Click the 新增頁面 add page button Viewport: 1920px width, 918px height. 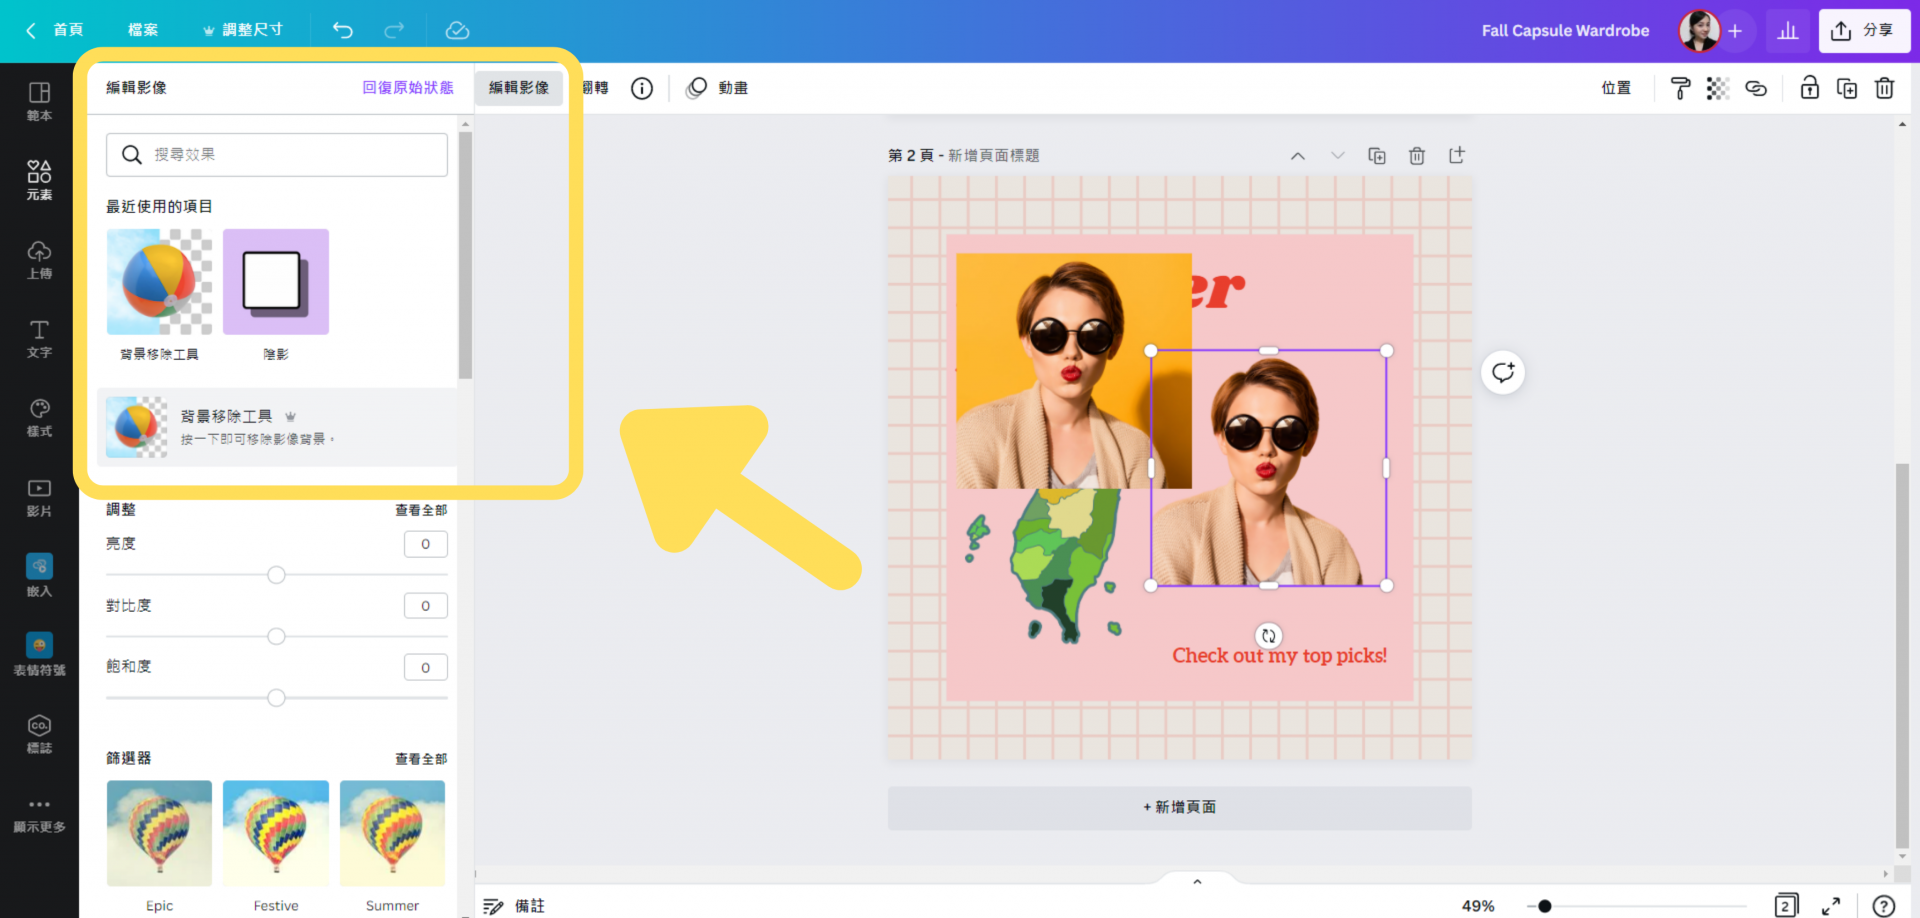[1179, 807]
